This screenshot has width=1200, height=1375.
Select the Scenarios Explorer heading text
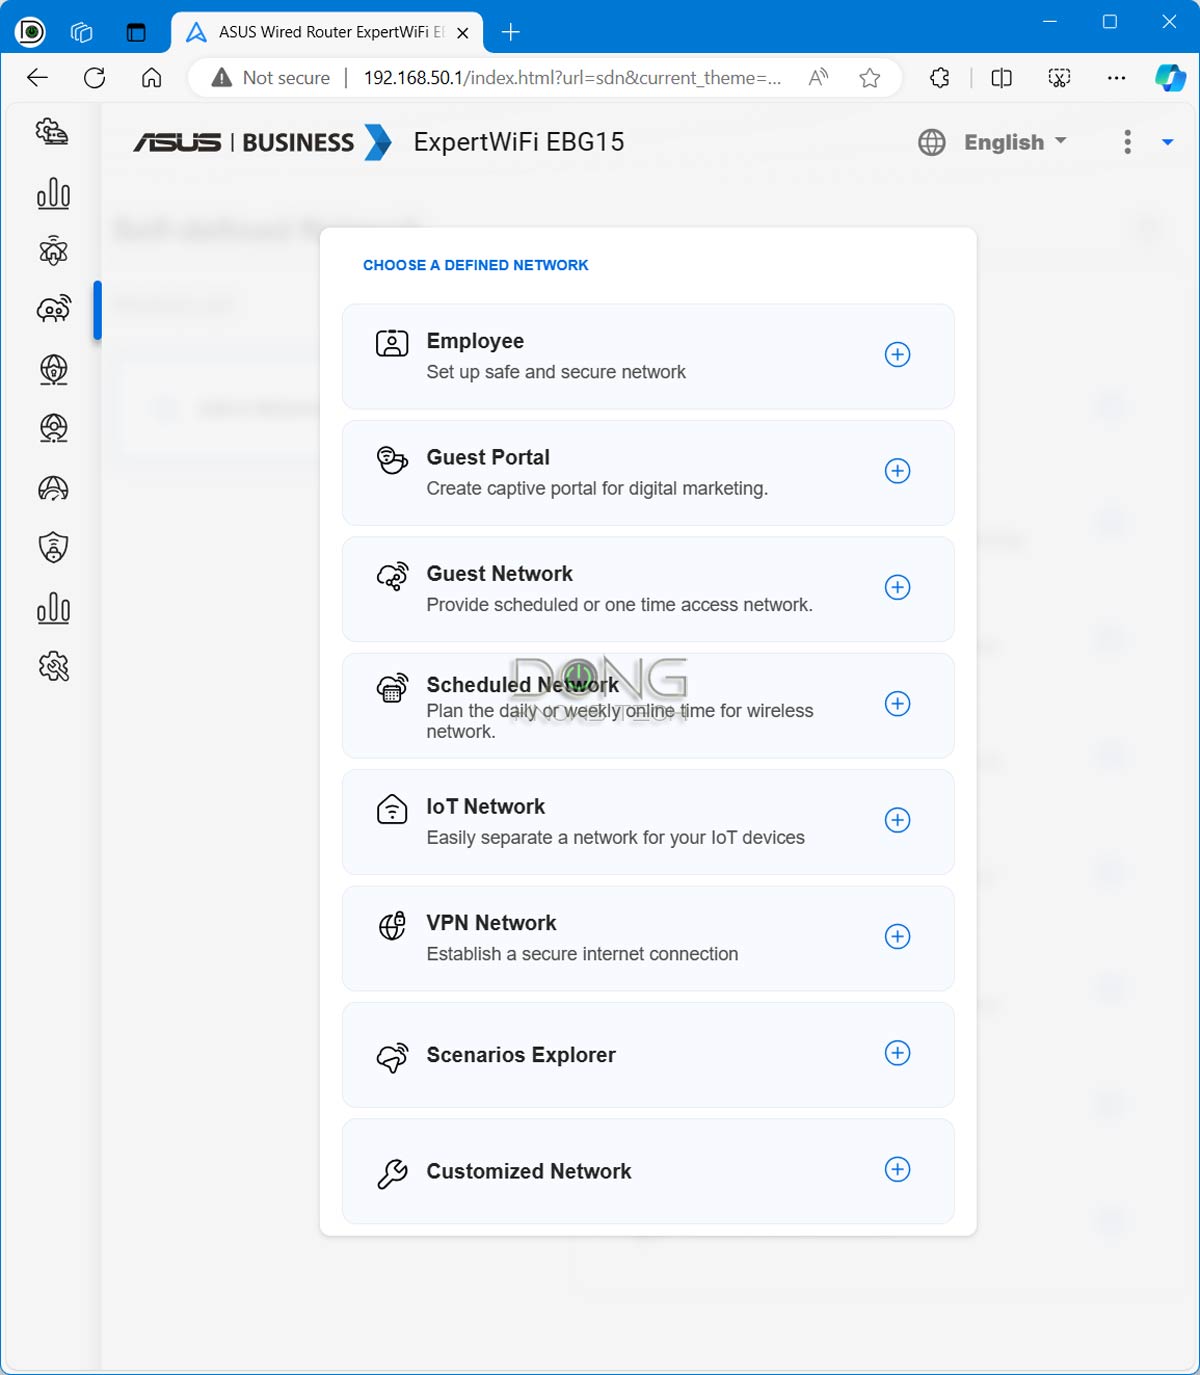tap(521, 1055)
